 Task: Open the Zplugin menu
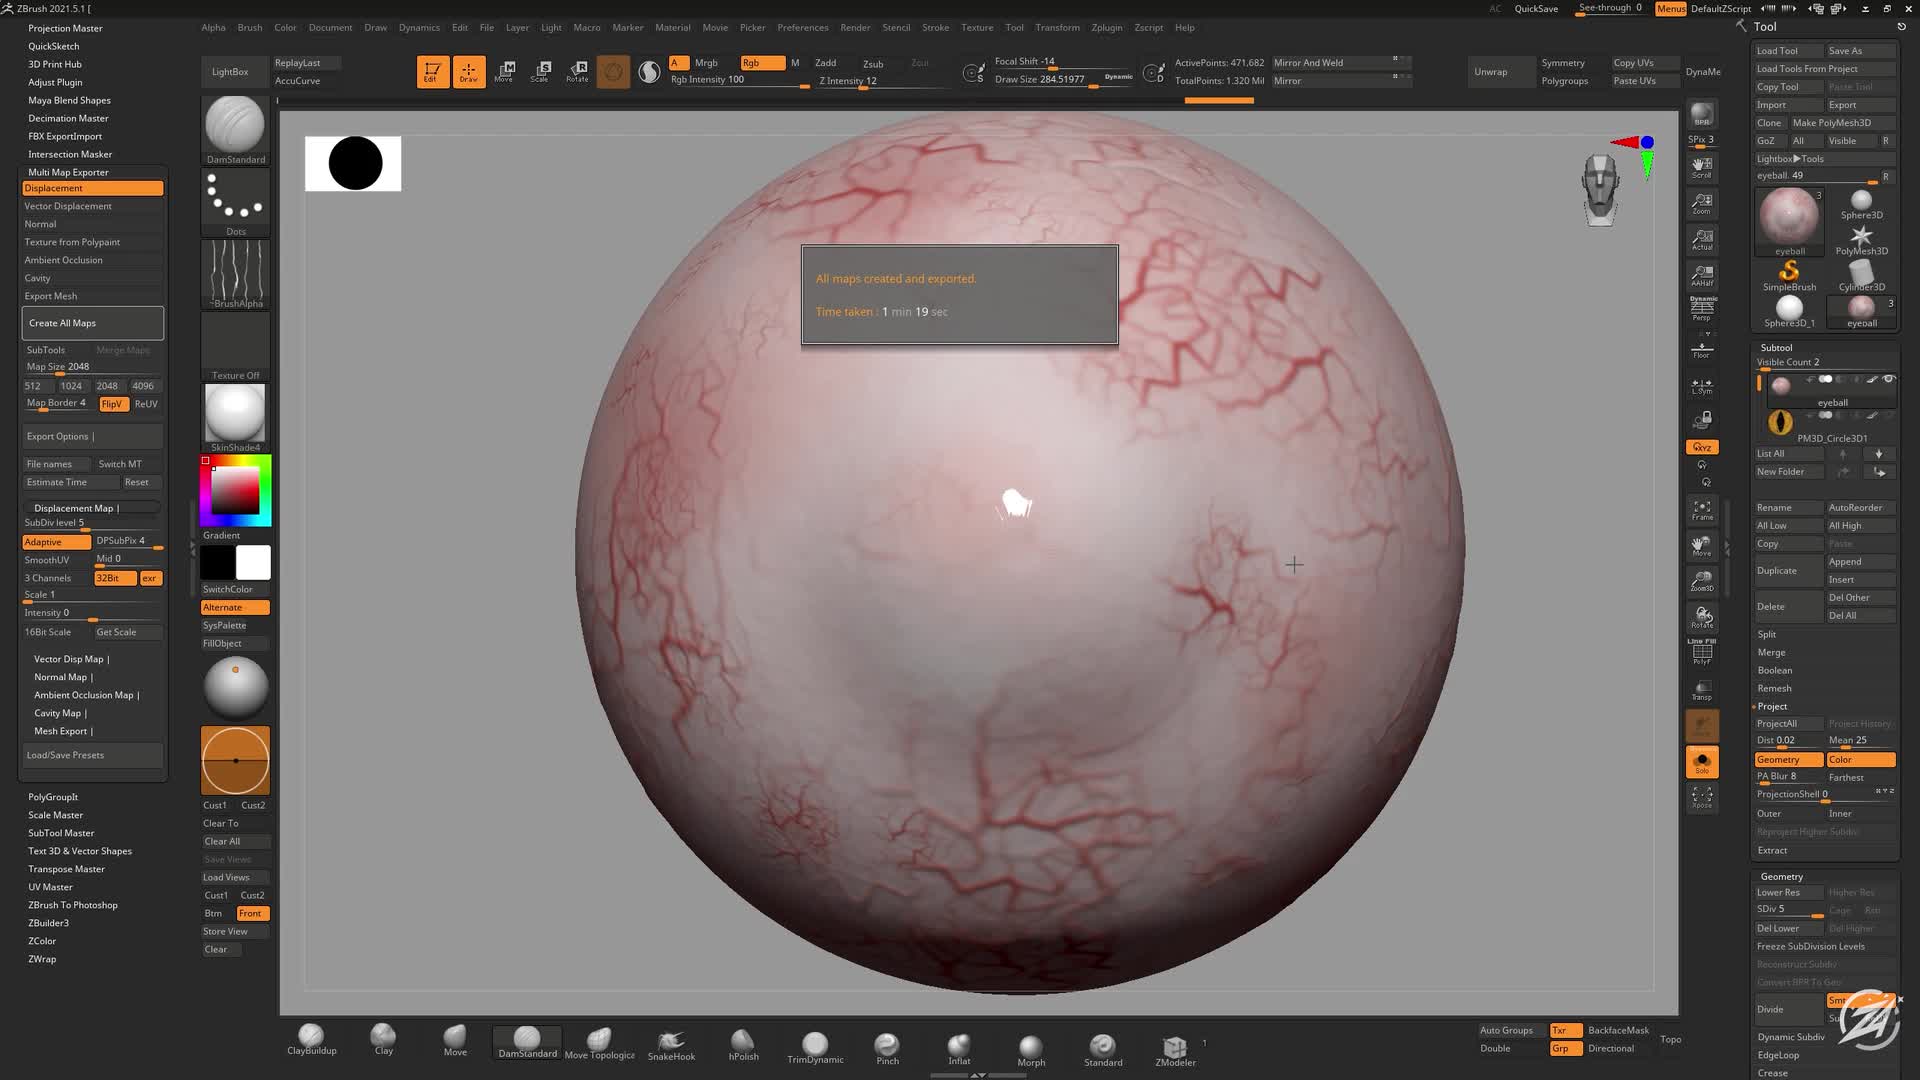(x=1106, y=28)
